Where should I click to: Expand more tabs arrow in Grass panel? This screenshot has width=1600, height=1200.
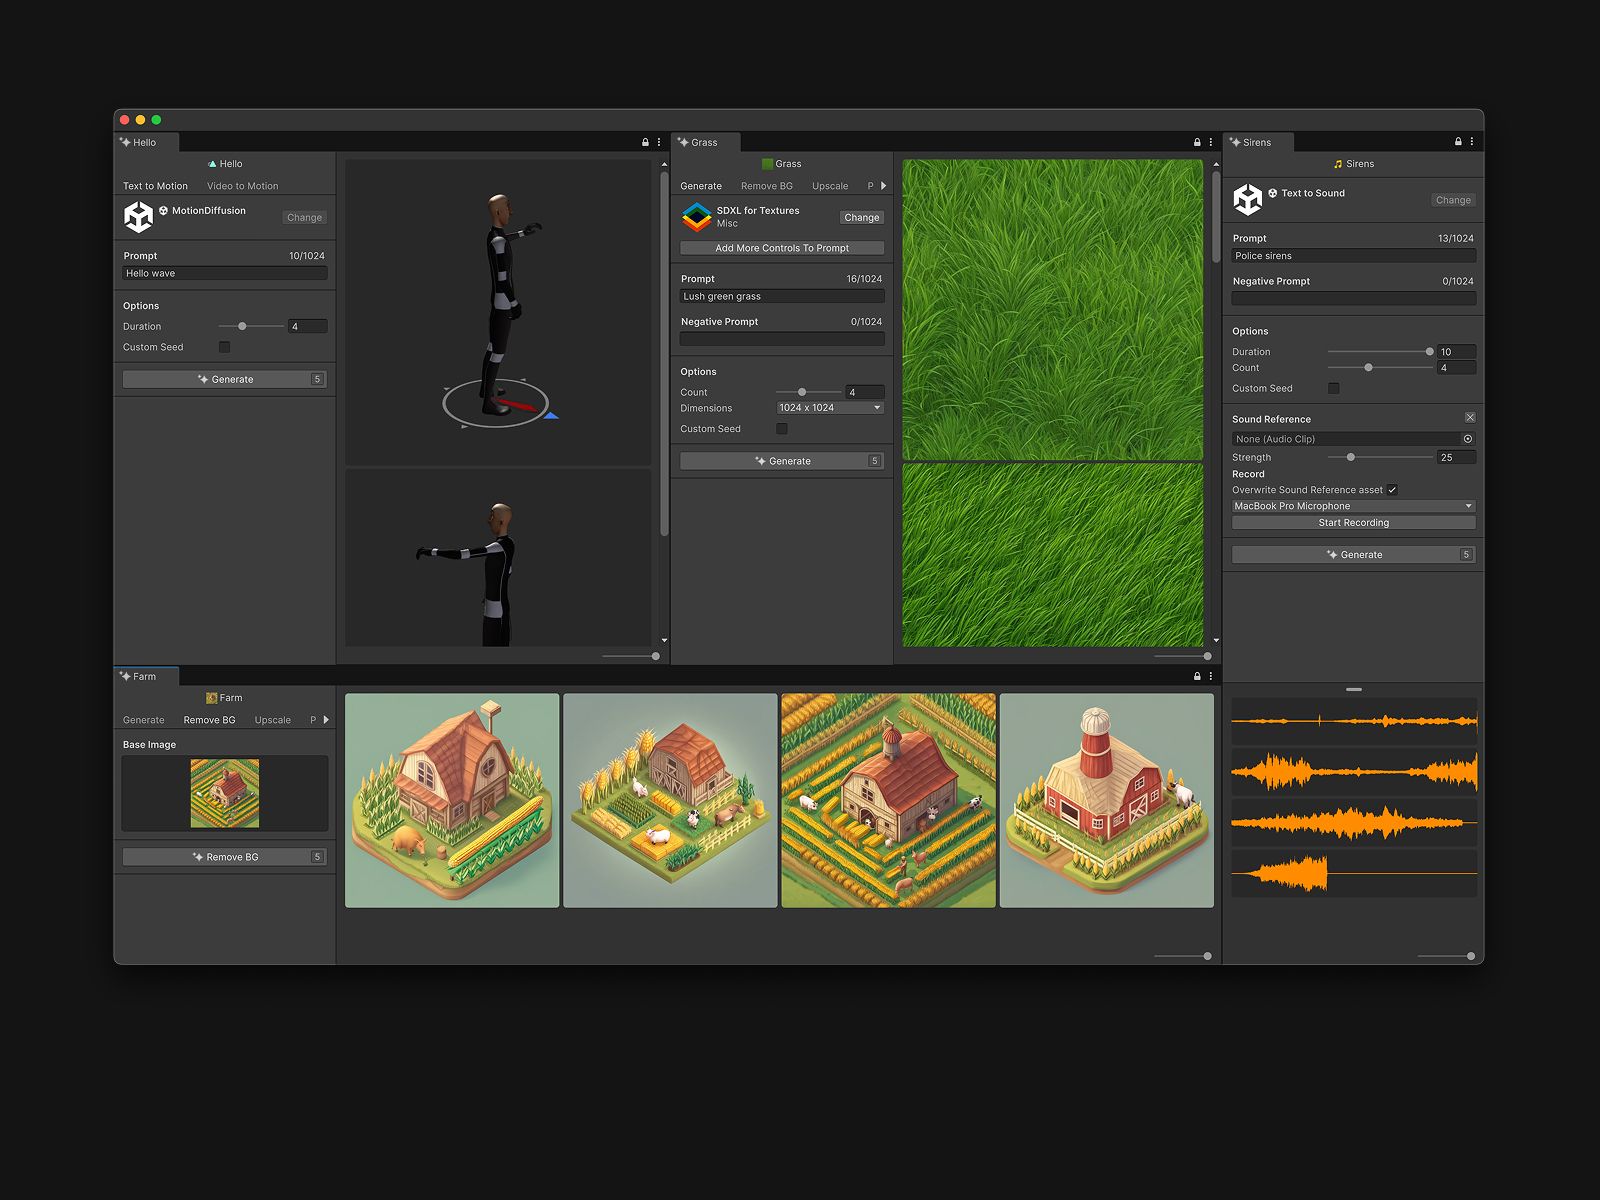[x=883, y=186]
